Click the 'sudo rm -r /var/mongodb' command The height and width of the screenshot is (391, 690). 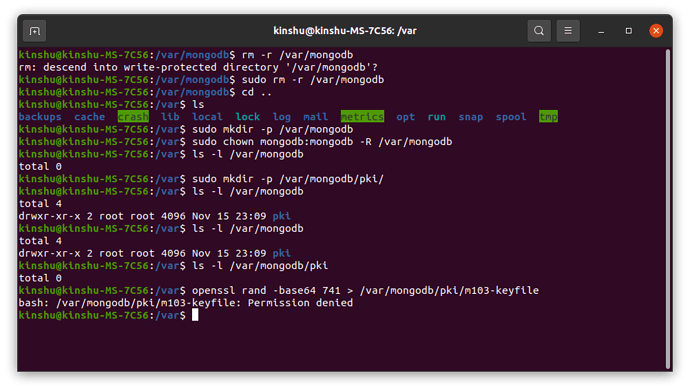click(313, 80)
